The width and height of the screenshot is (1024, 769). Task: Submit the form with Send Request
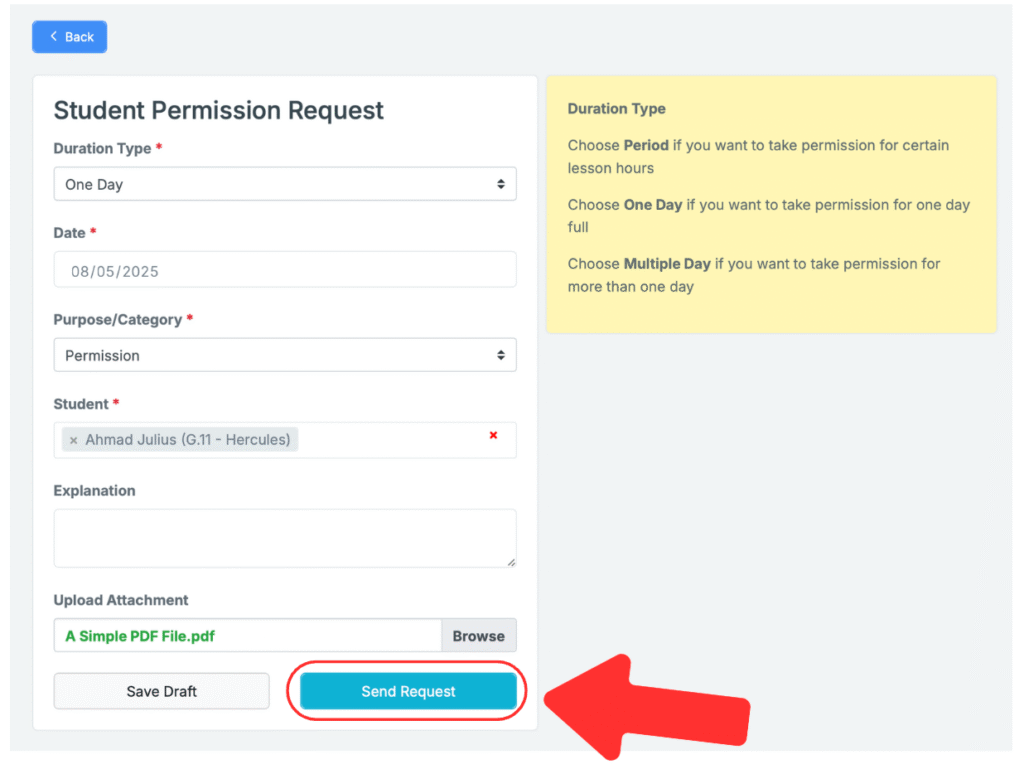[x=408, y=691]
